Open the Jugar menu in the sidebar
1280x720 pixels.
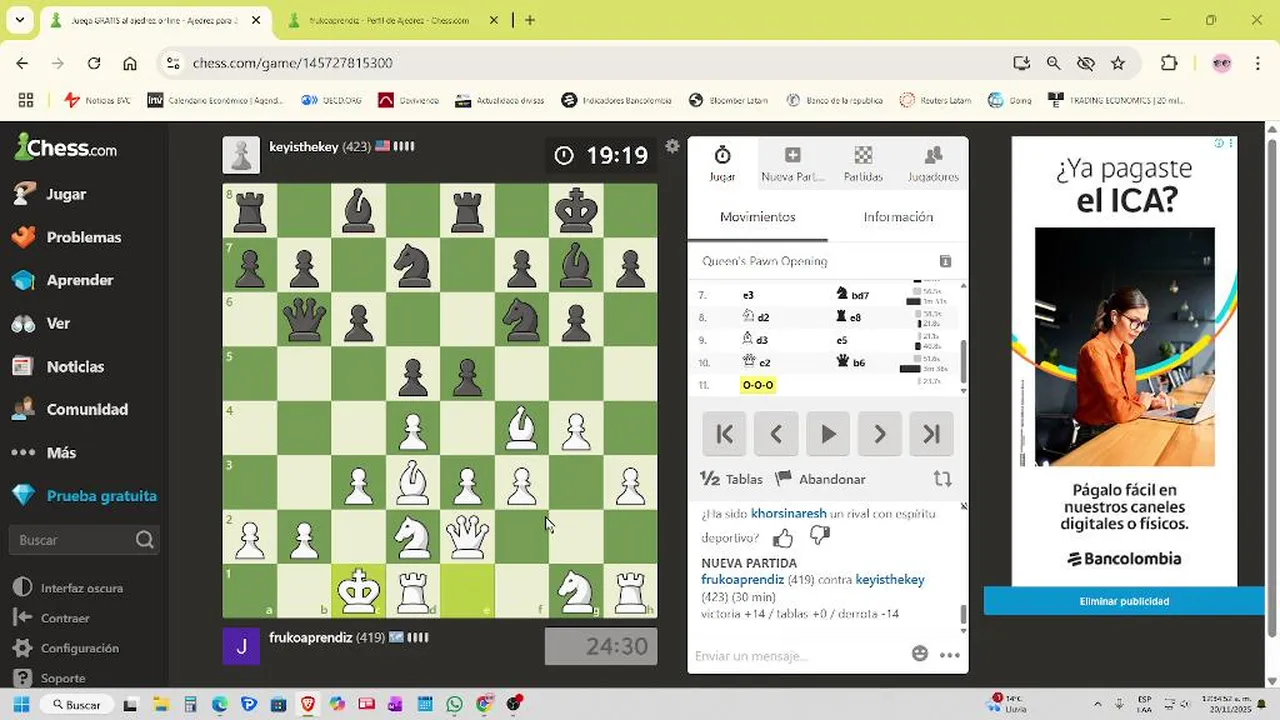coord(50,194)
